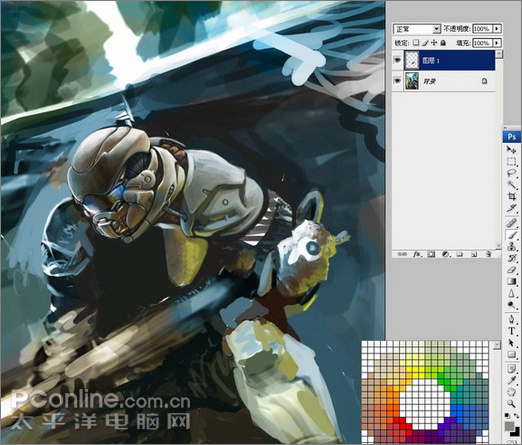The image size is (522, 445).
Task: Open the fill percentage arrow
Action: (x=497, y=43)
